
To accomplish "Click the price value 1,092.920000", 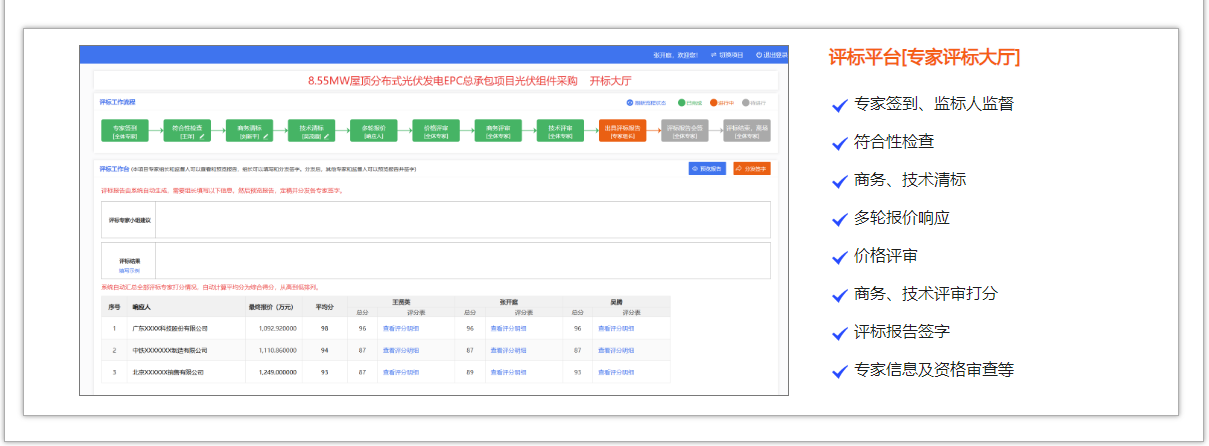I will (278, 327).
